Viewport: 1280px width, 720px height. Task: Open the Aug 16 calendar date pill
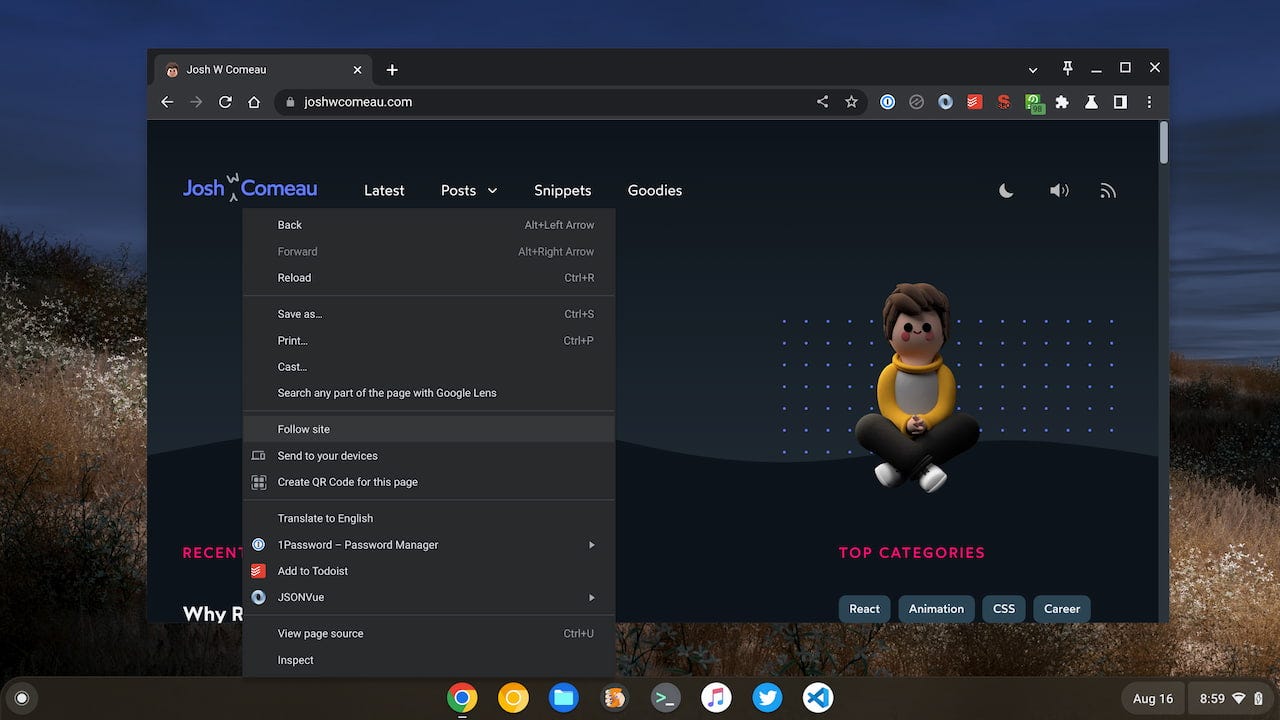coord(1153,699)
